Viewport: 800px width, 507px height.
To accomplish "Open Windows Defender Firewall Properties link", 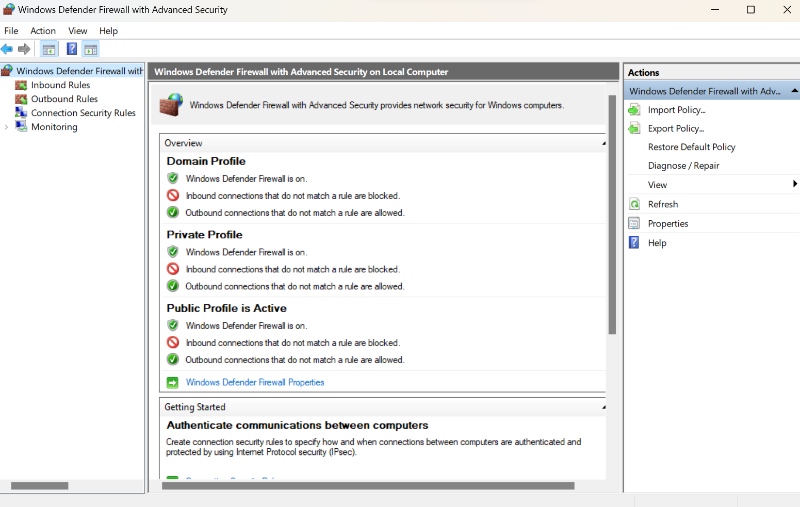I will [255, 382].
